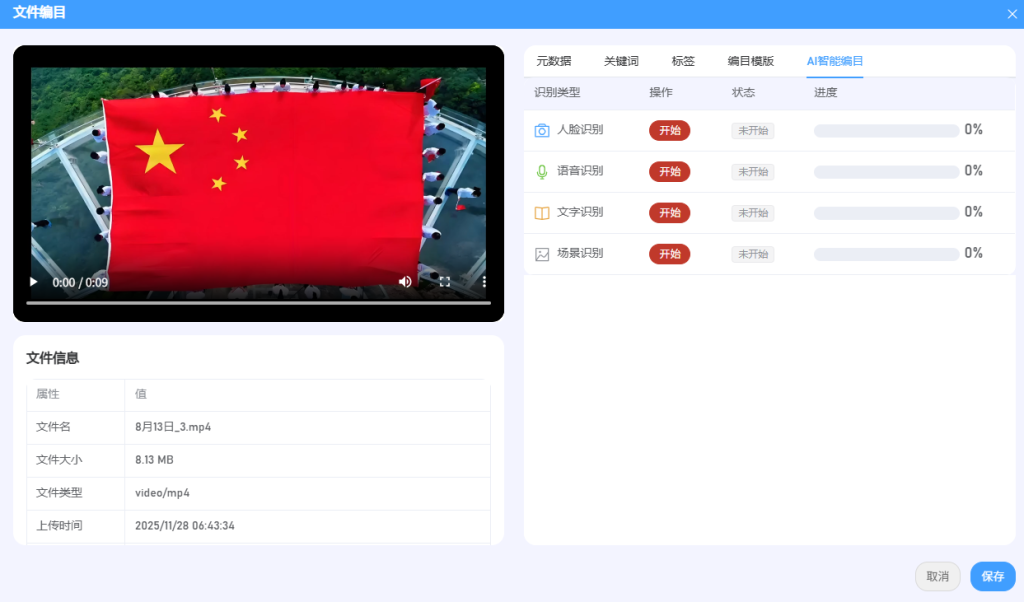Image resolution: width=1024 pixels, height=602 pixels.
Task: Click 未开始 status for 人脸识别
Action: [753, 131]
